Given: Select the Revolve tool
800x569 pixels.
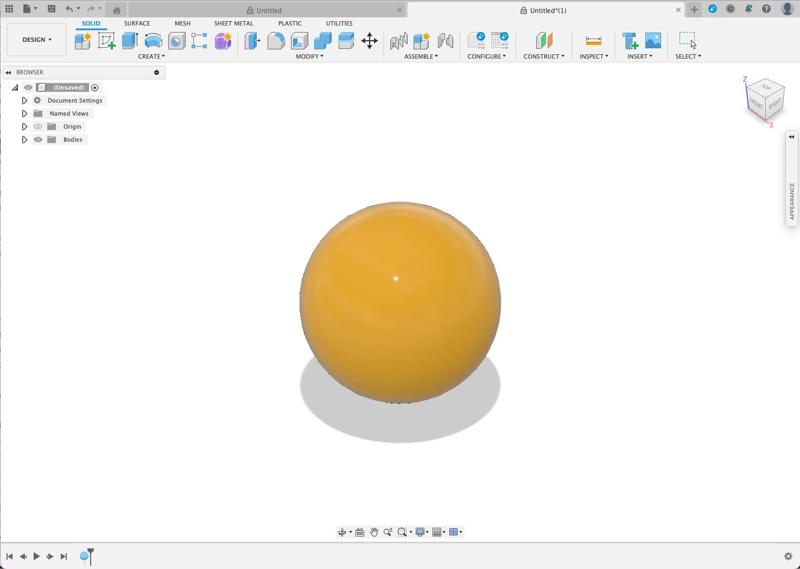Looking at the screenshot, I should click(153, 41).
